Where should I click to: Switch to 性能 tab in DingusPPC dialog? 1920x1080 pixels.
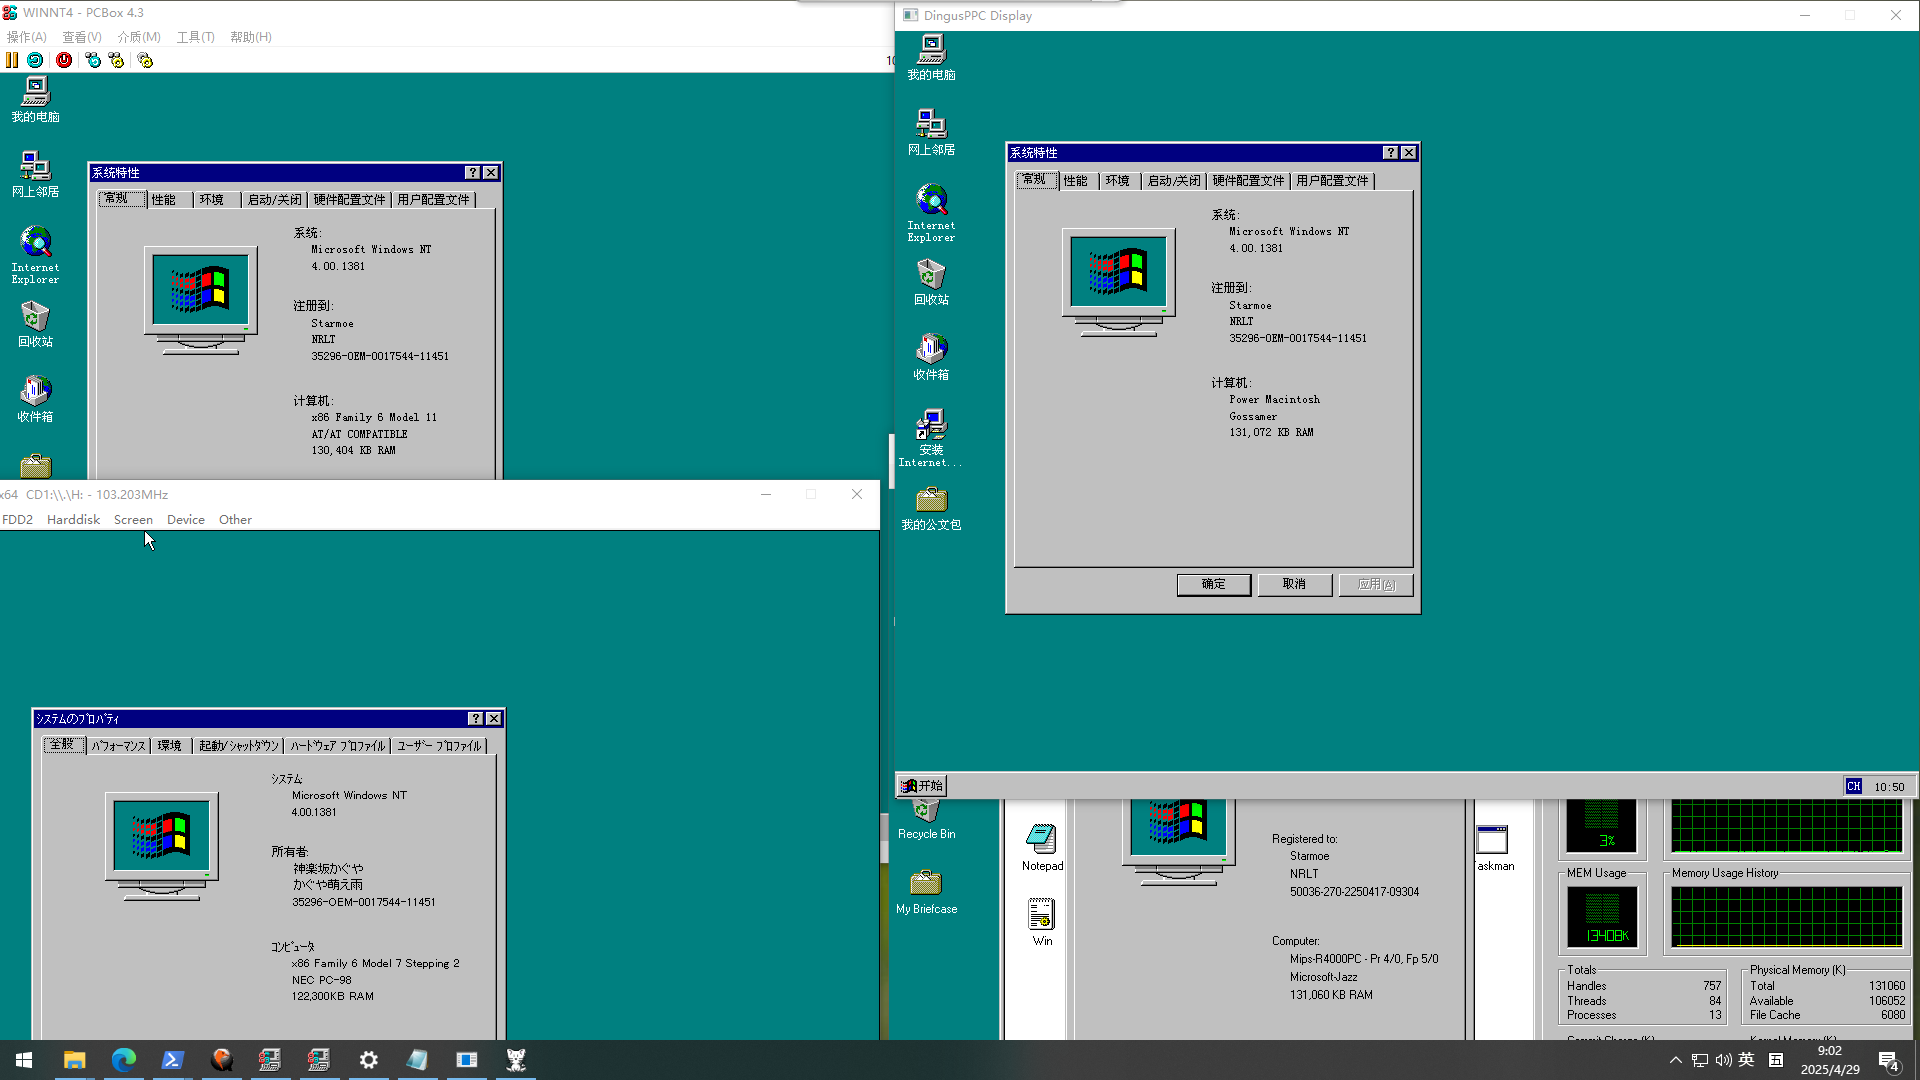point(1076,181)
